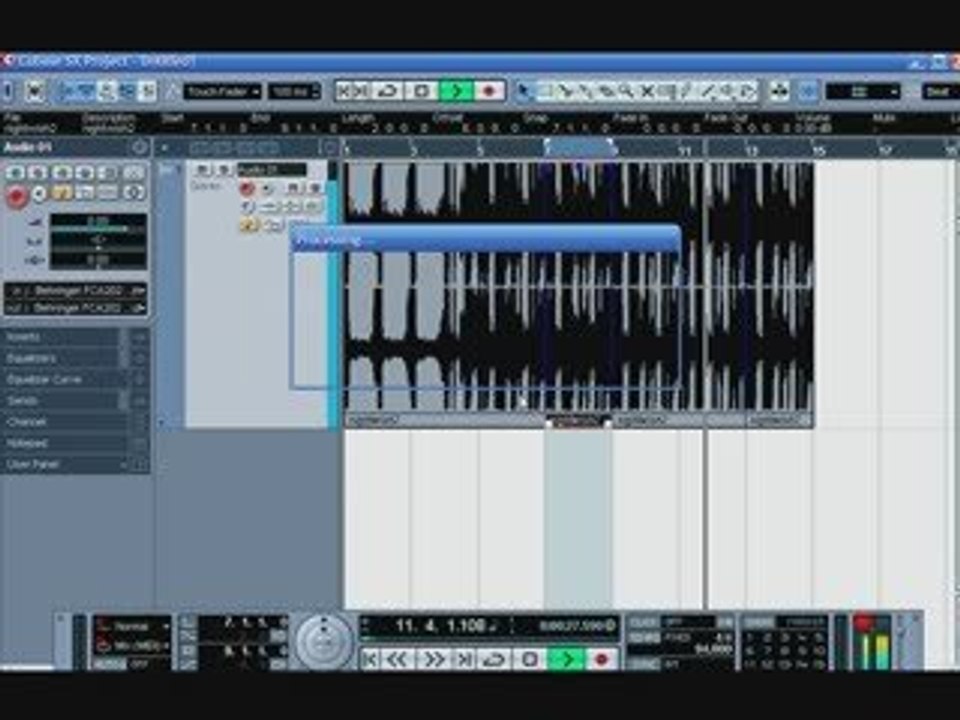Expand the Equalizers section in the Inspector

[x=75, y=358]
